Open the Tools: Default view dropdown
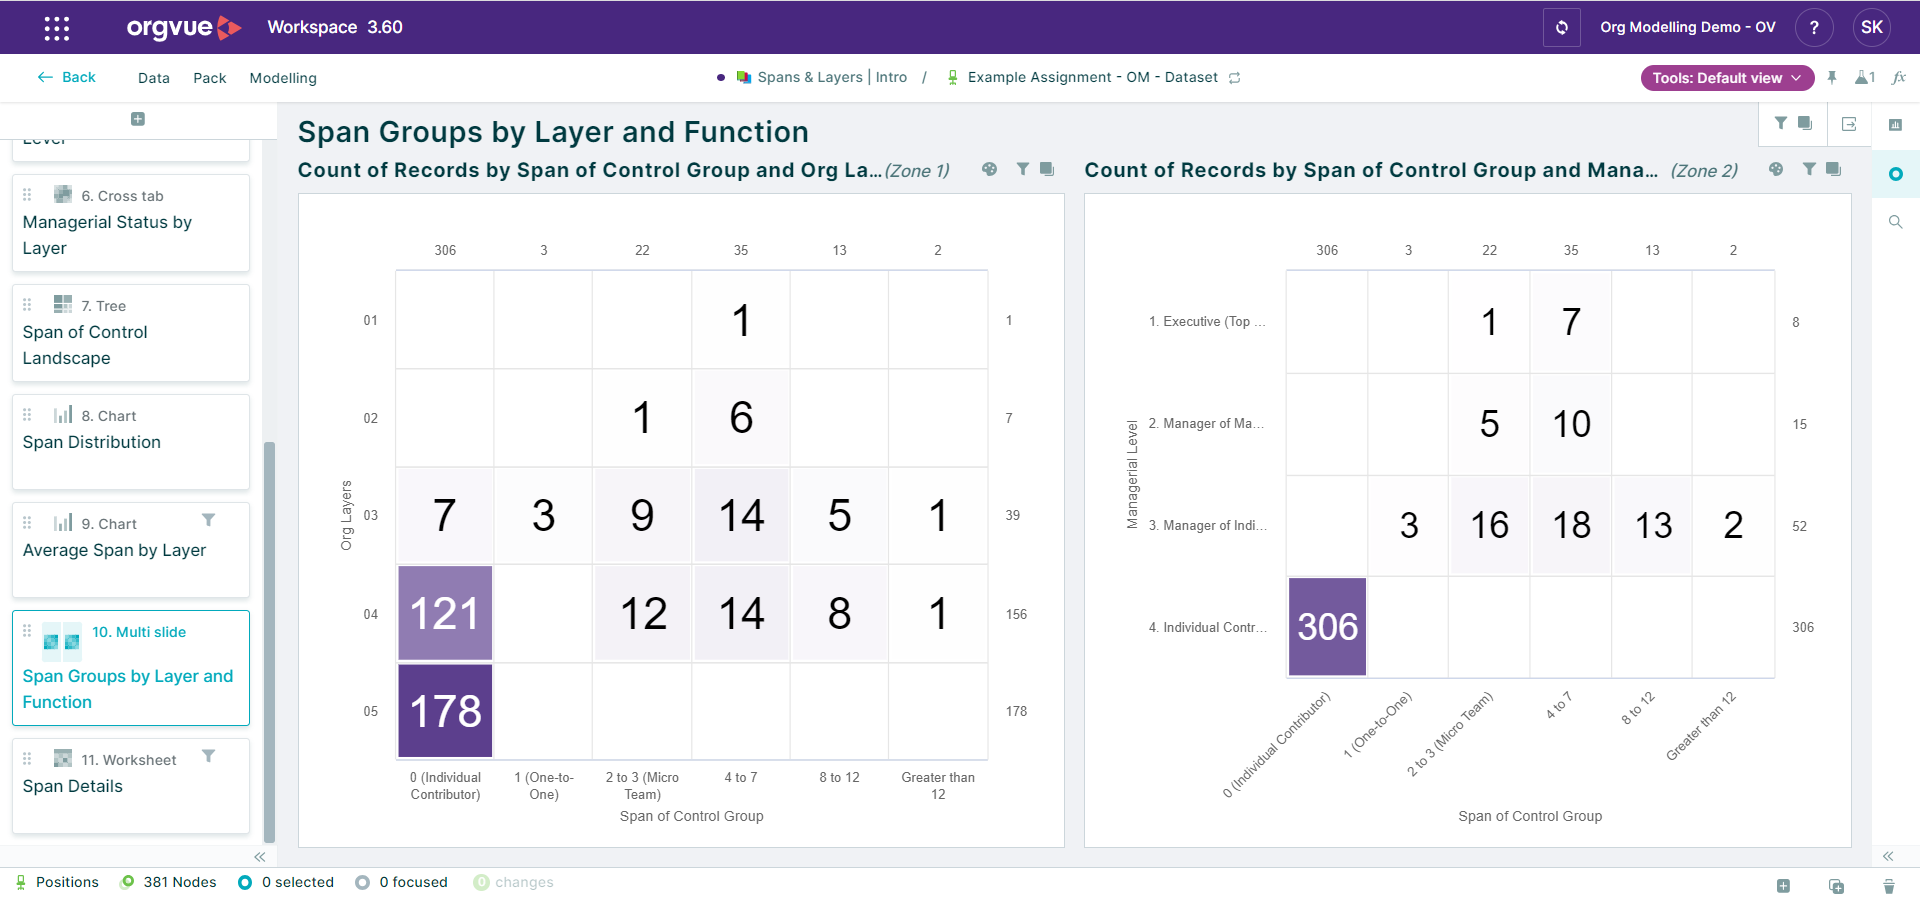Screen dimensions: 1920x902 [x=1727, y=78]
